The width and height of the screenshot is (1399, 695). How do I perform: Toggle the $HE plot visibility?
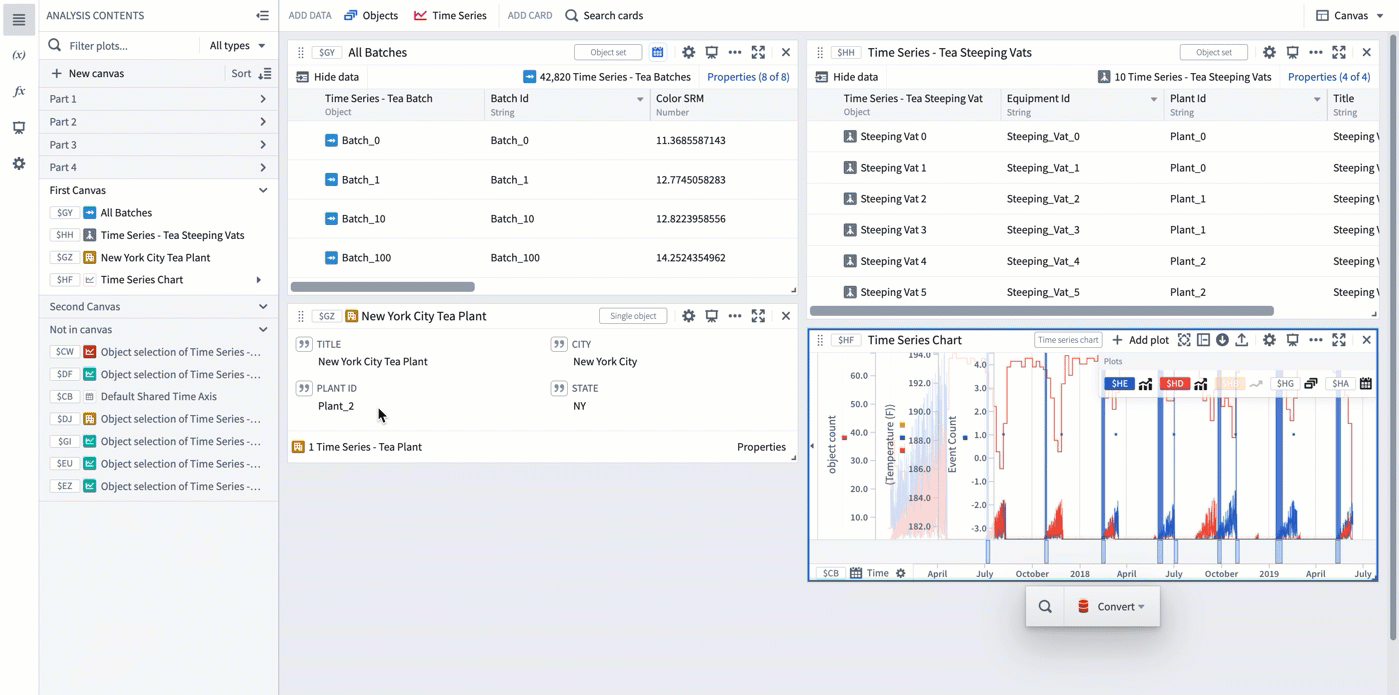pos(1119,383)
